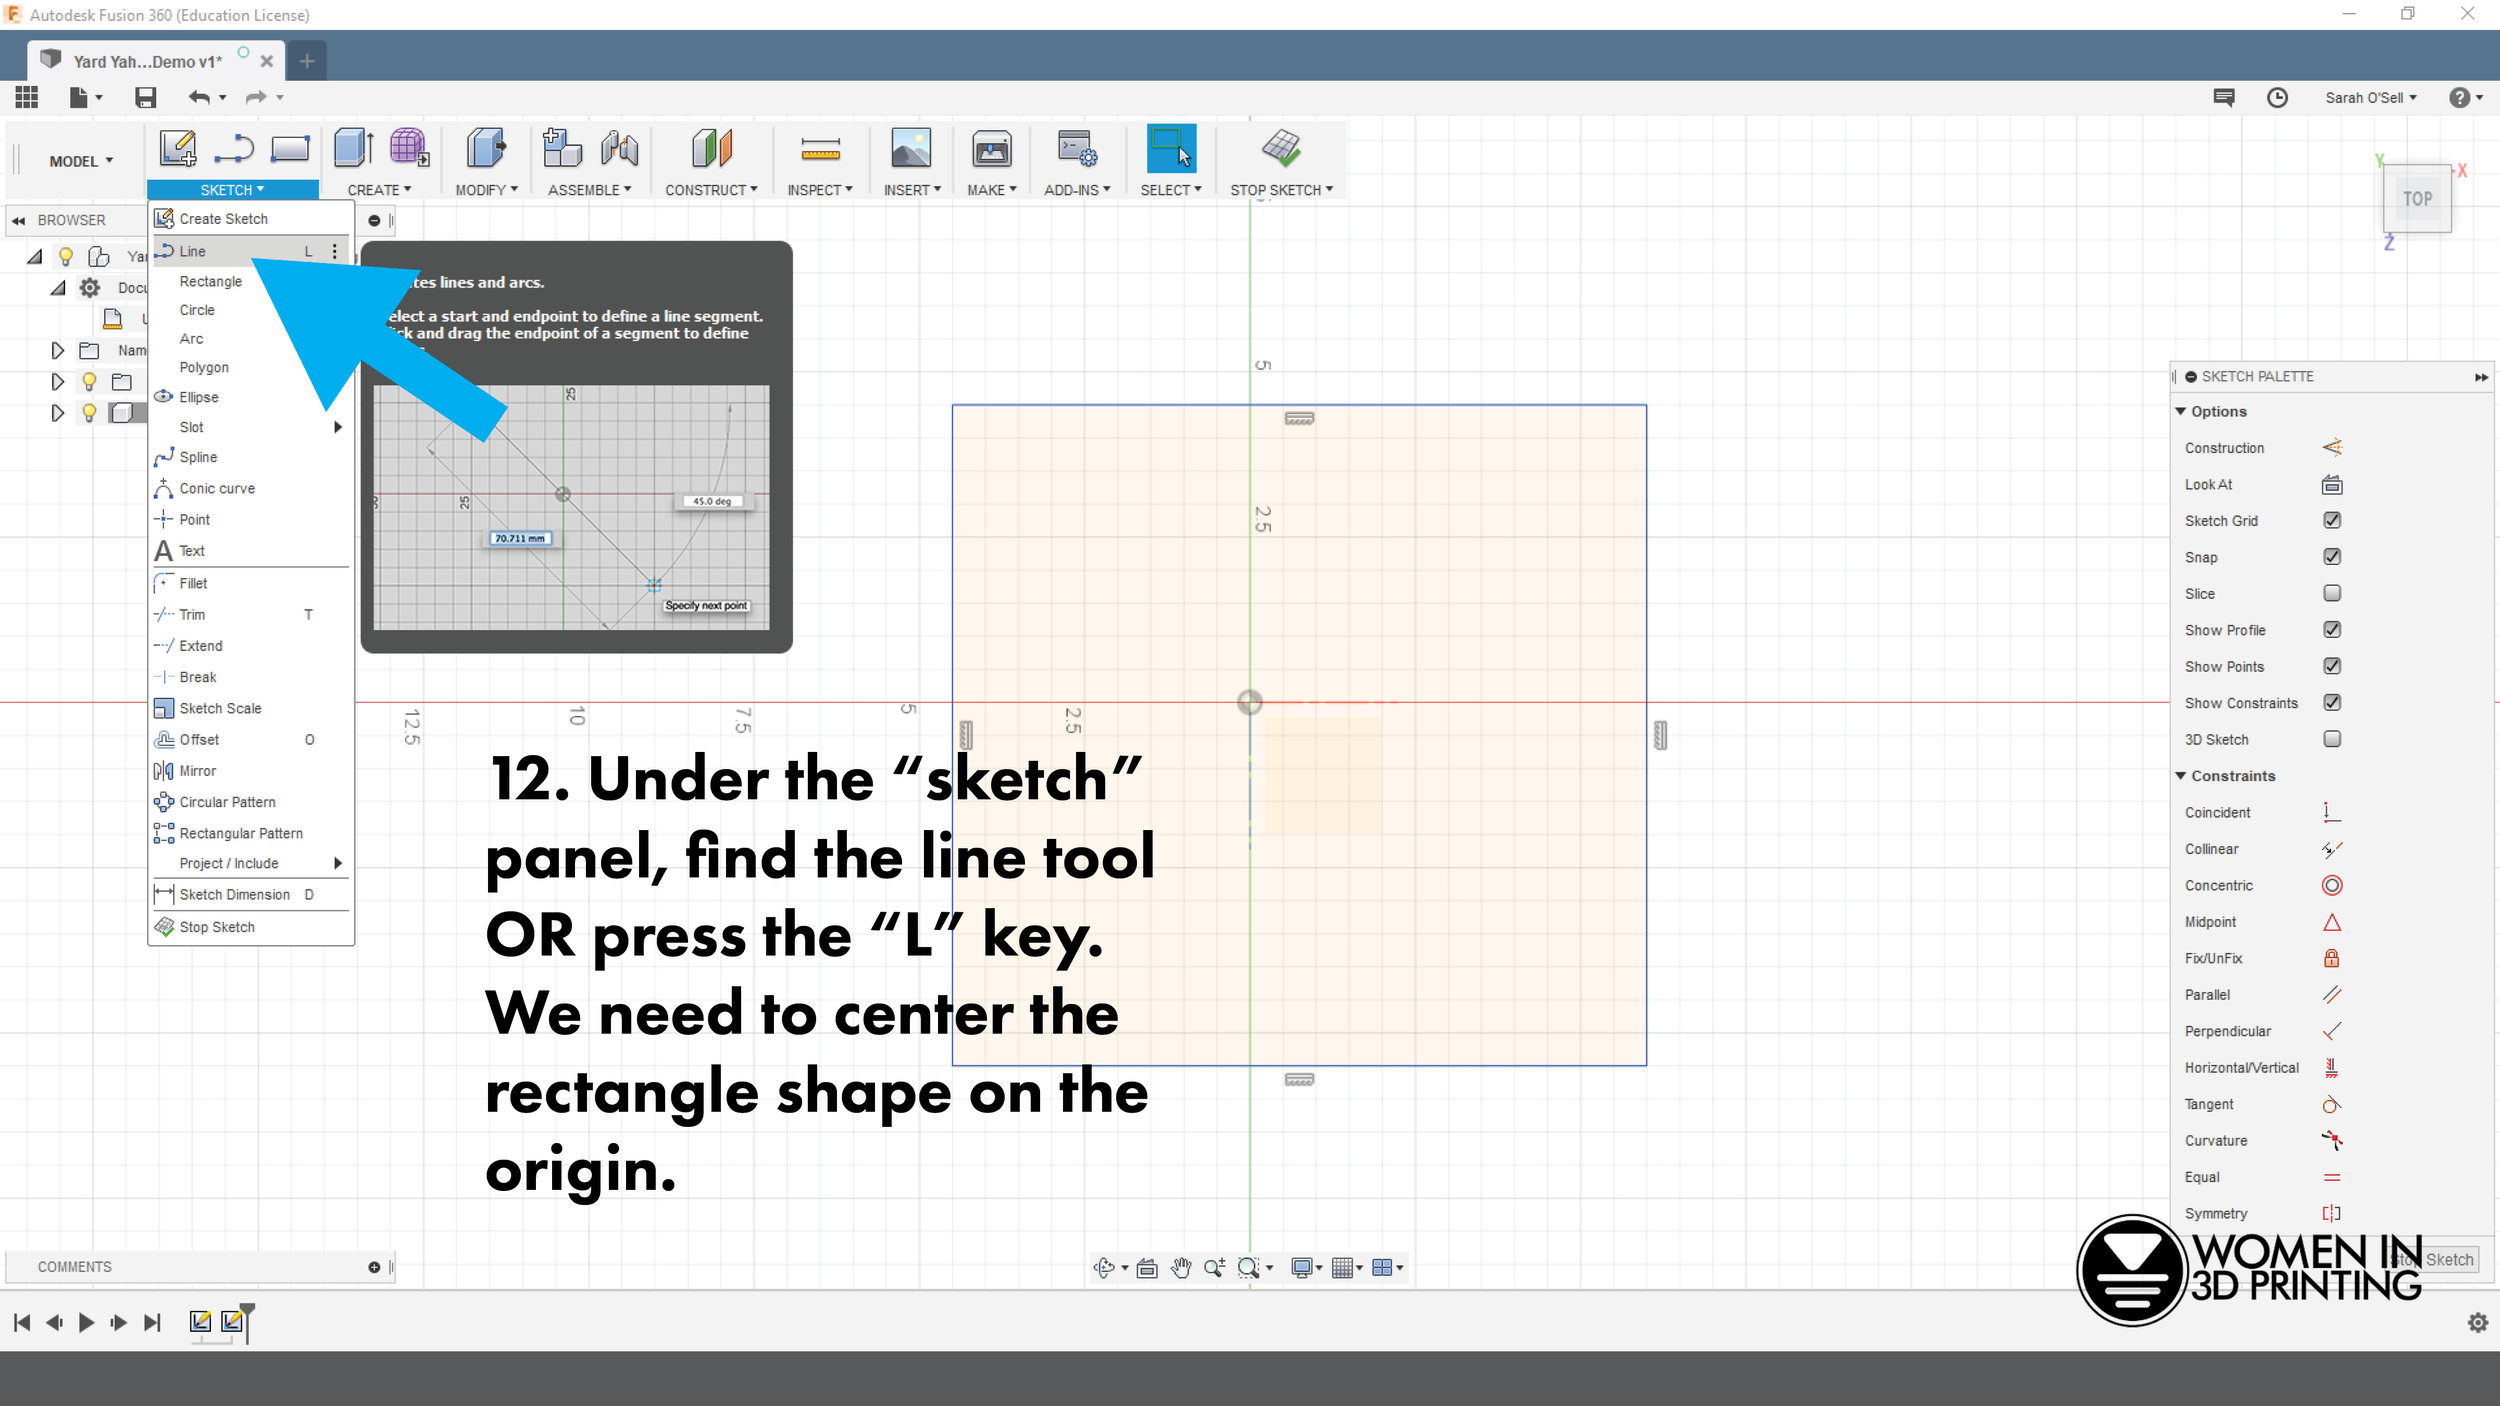Open the MODIFY dropdown menu

486,190
